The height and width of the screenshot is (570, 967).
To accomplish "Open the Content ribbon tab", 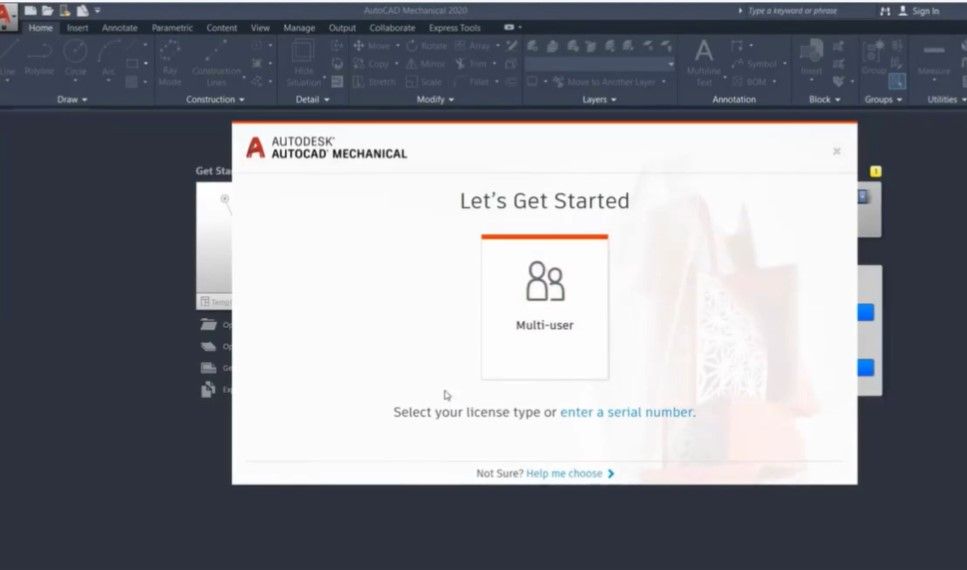I will pyautogui.click(x=222, y=28).
